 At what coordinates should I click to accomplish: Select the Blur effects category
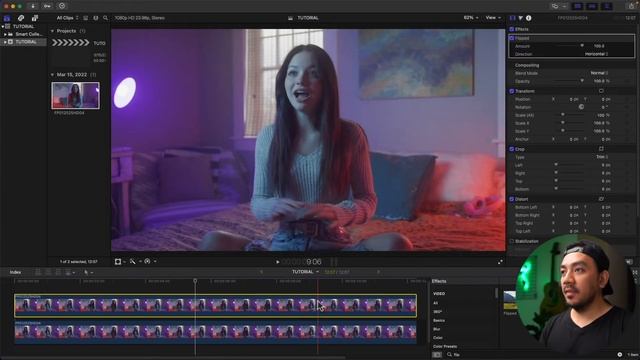pyautogui.click(x=437, y=329)
